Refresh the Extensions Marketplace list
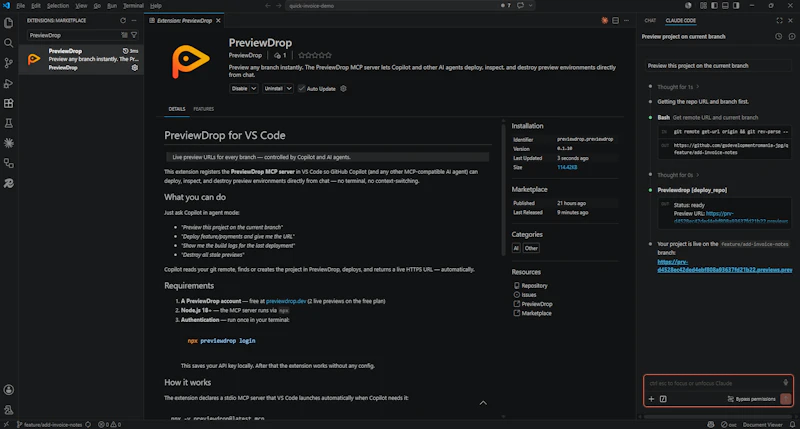The image size is (800, 429). pos(123,20)
